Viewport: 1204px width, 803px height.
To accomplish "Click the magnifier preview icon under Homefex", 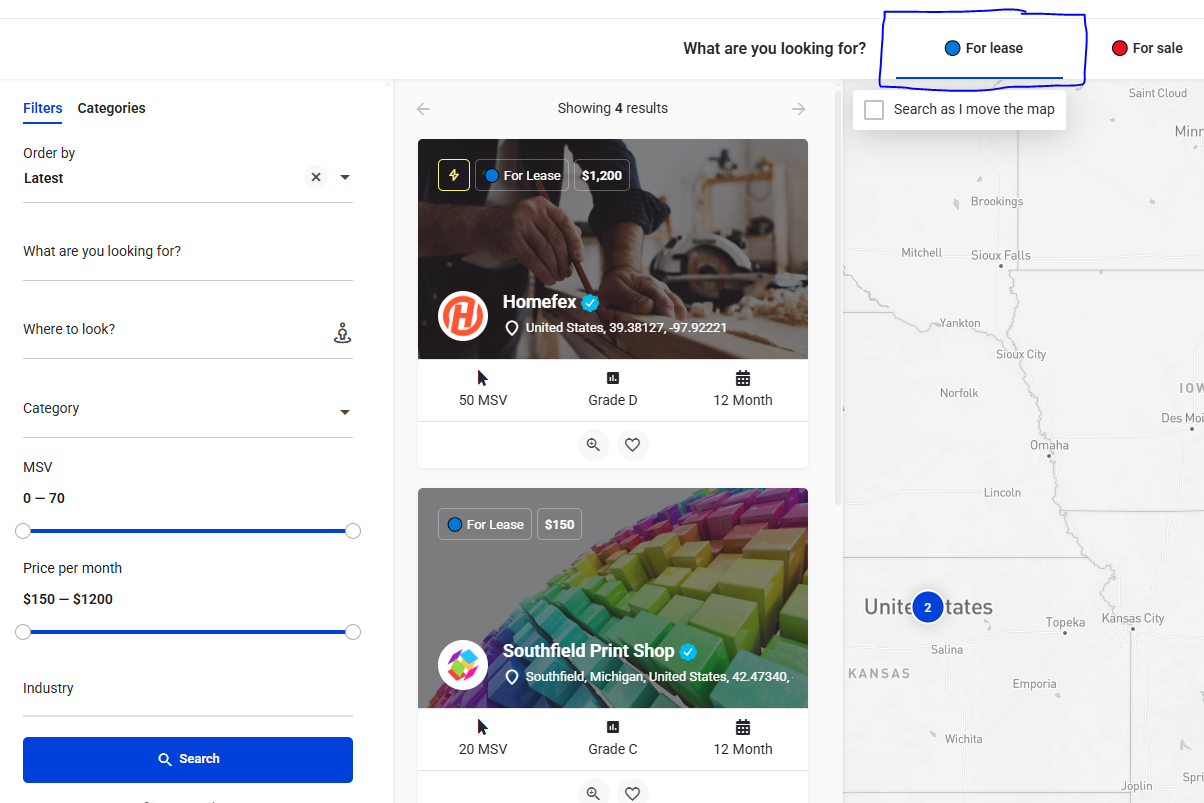I will (593, 445).
